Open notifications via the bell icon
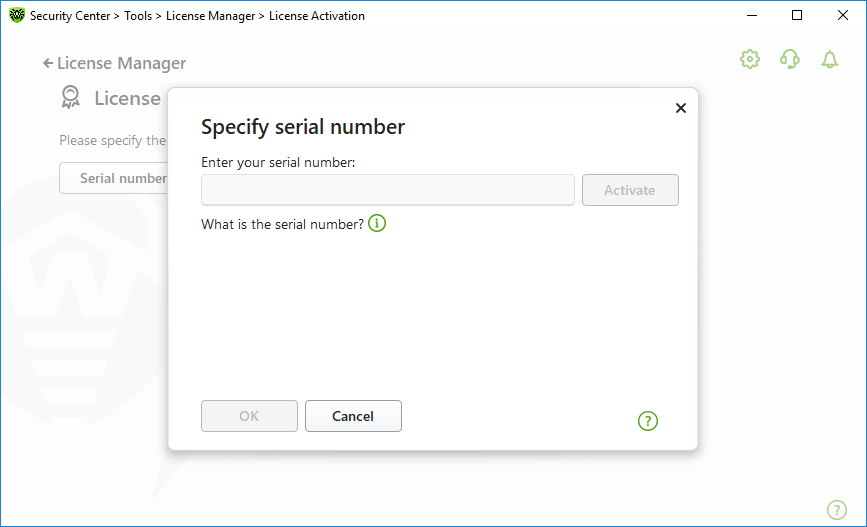Screen dimensions: 867x527 tap(829, 59)
